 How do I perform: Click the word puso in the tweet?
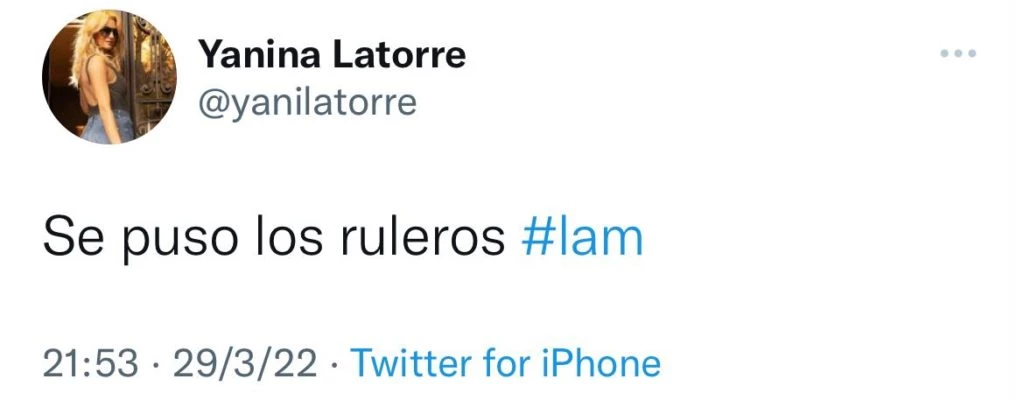click(x=168, y=242)
